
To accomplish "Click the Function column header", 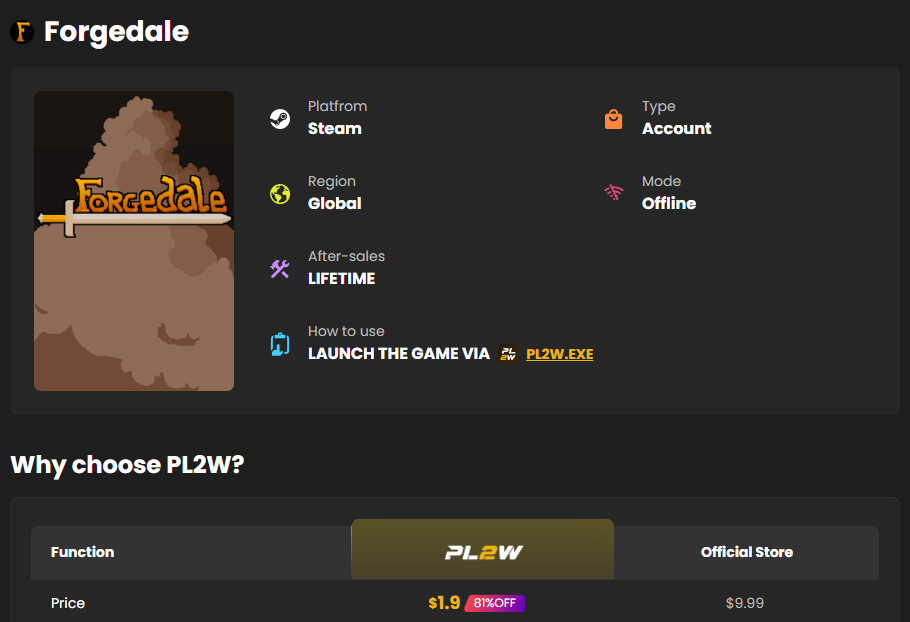I will click(82, 552).
